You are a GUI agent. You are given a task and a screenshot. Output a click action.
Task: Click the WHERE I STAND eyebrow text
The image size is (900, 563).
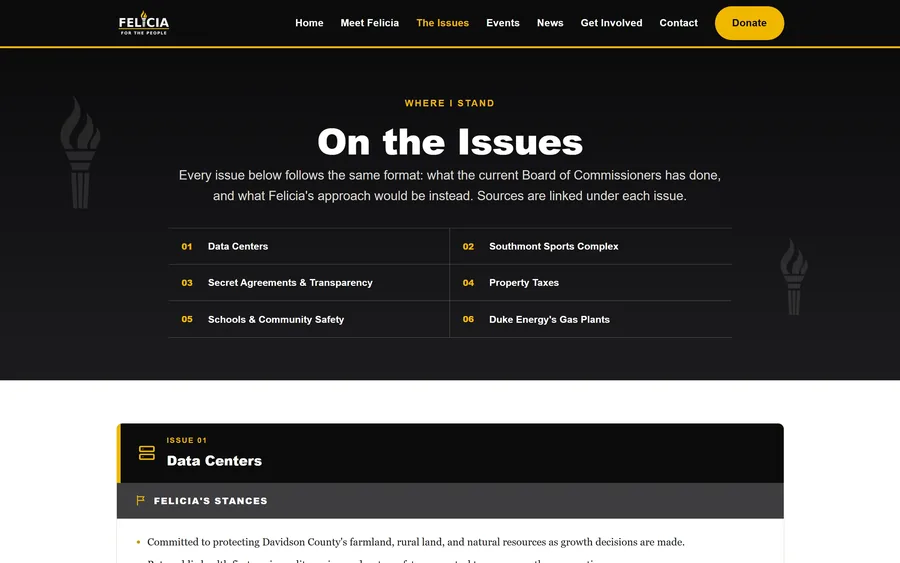click(x=449, y=103)
